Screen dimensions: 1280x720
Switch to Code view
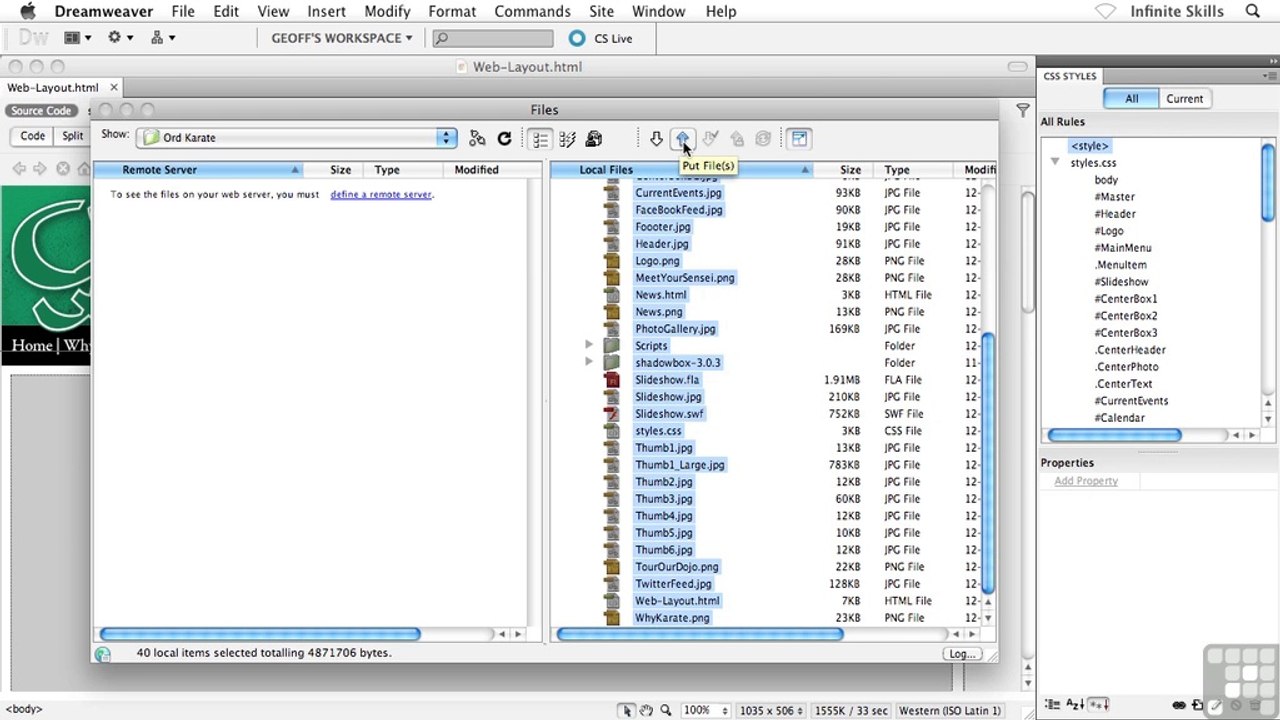click(33, 136)
